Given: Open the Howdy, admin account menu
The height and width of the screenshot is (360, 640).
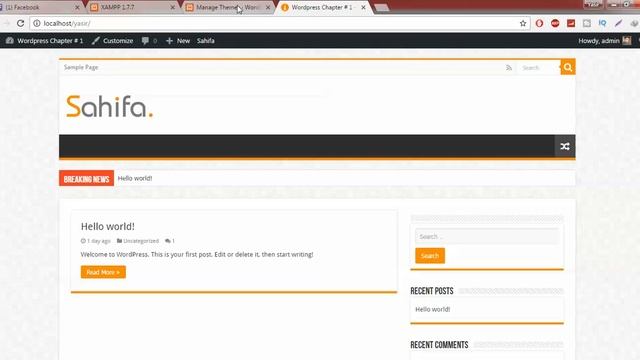Looking at the screenshot, I should pos(604,41).
